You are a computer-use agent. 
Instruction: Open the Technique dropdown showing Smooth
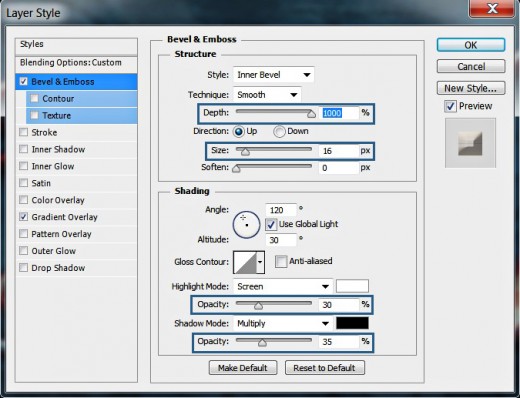click(267, 95)
